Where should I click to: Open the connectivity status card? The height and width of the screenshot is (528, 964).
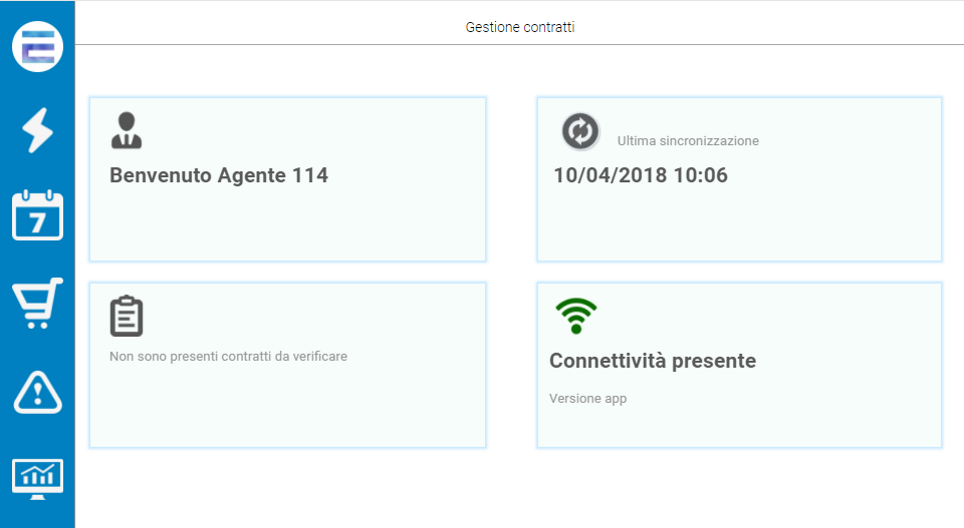tap(739, 365)
